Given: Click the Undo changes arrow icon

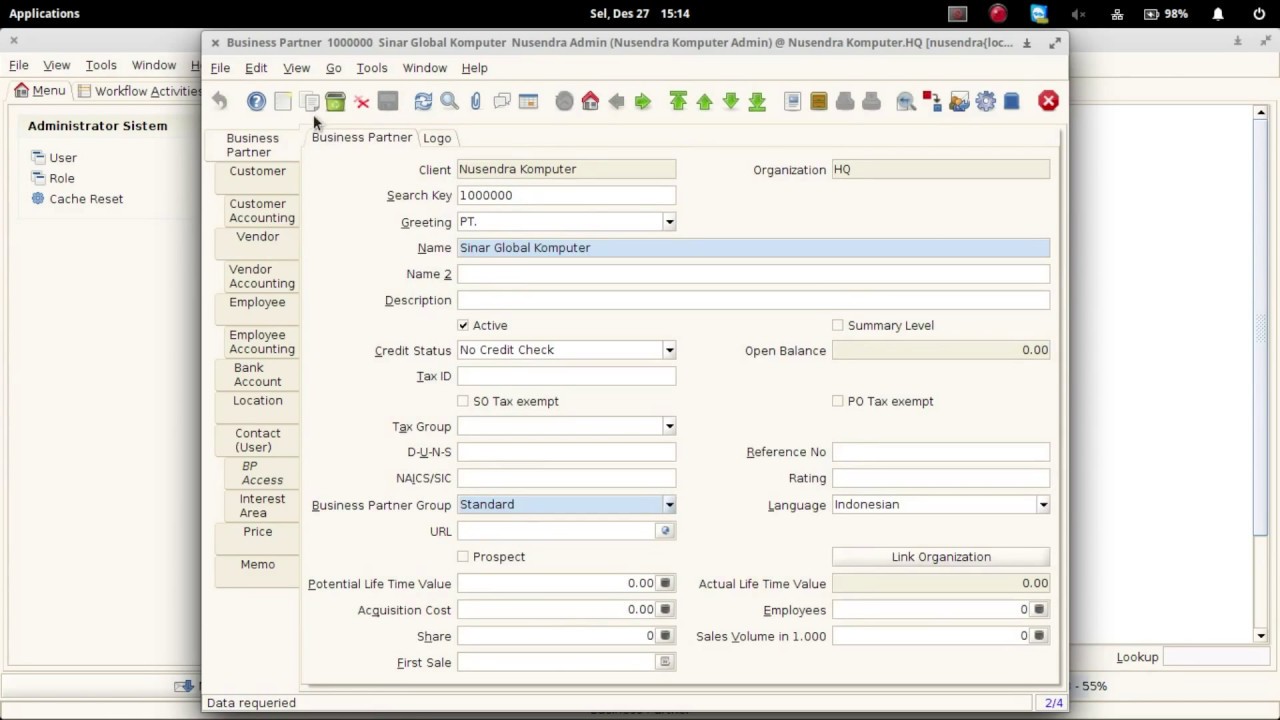Looking at the screenshot, I should tap(219, 101).
